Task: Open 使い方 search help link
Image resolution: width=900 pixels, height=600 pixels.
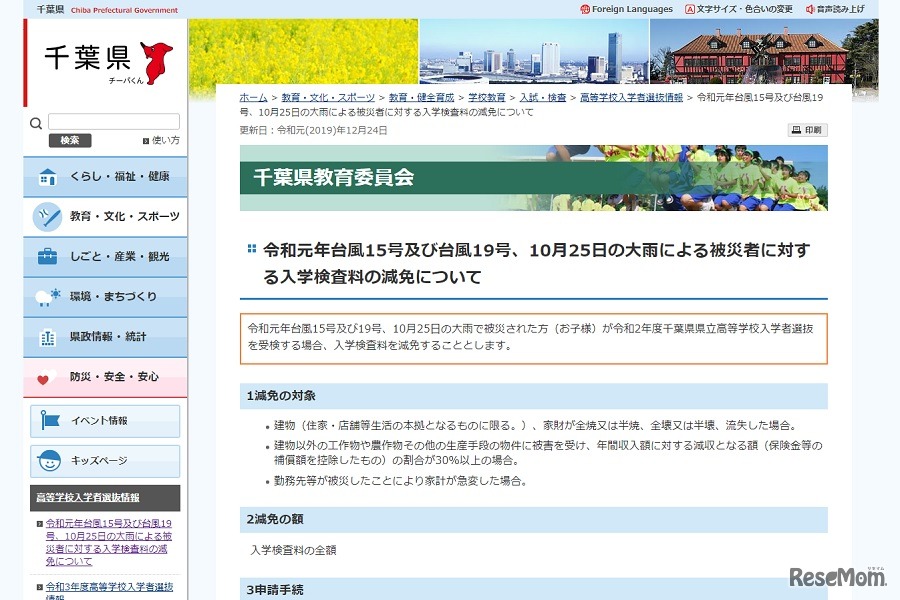Action: tap(165, 141)
